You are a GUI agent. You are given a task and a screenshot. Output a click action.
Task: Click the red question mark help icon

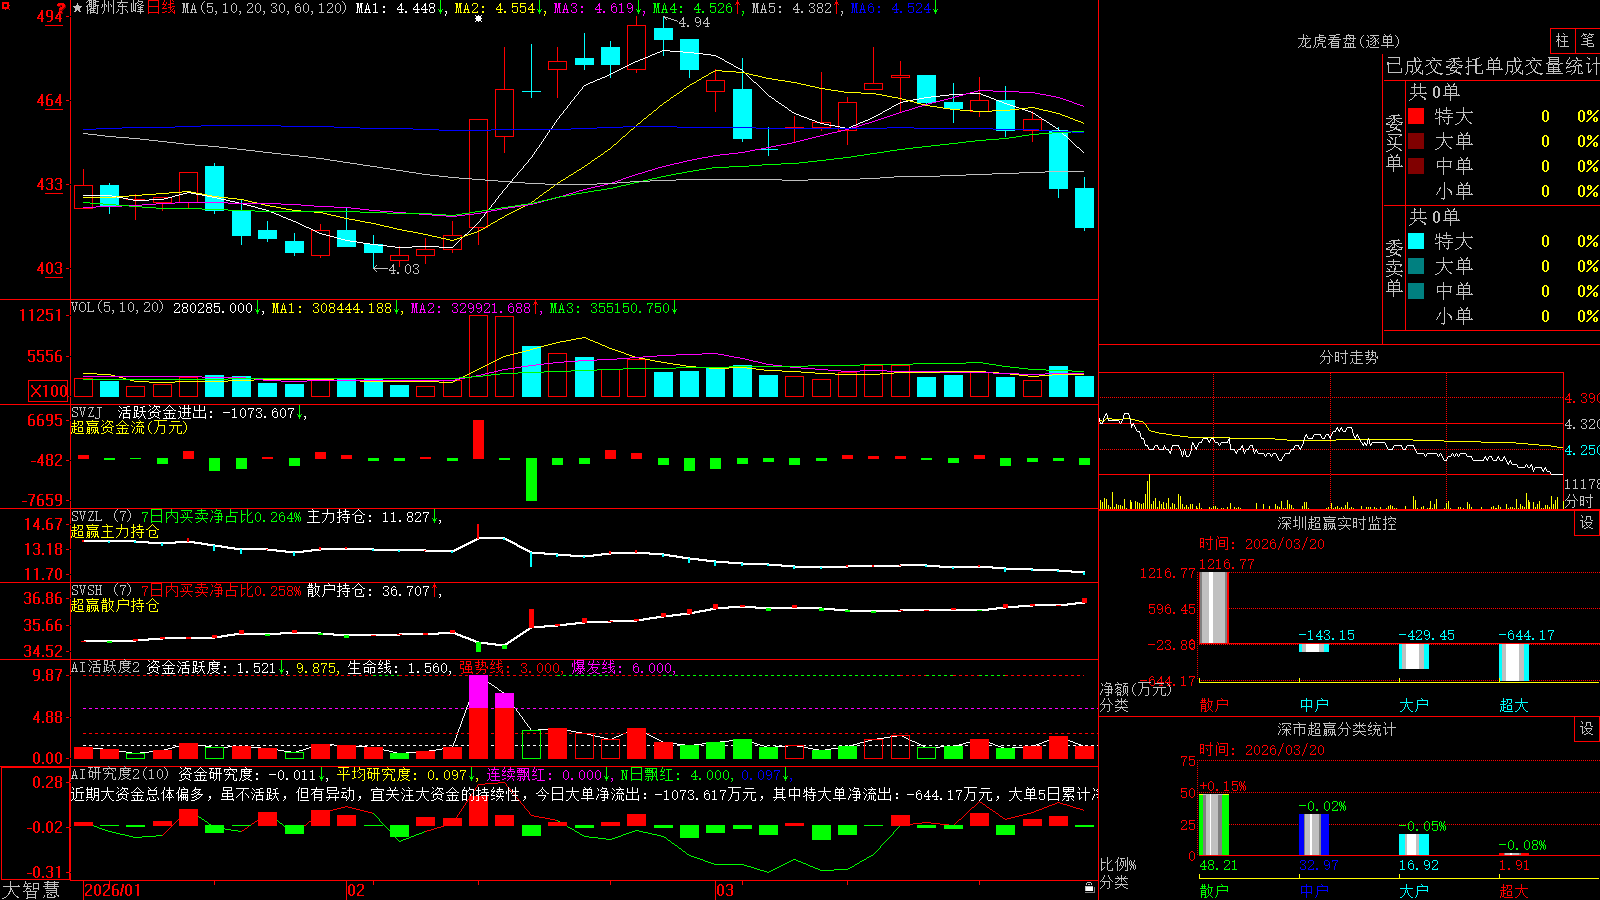click(61, 8)
